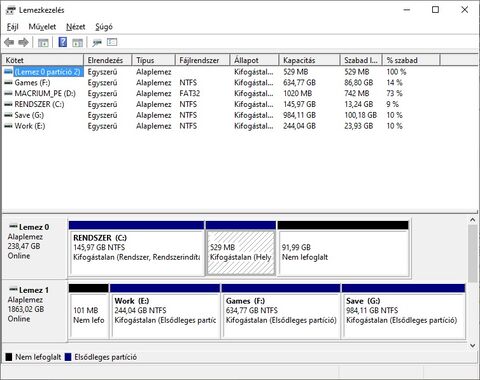Sort by the Kötet column header
Screen dimensions: 480x380
43,60
